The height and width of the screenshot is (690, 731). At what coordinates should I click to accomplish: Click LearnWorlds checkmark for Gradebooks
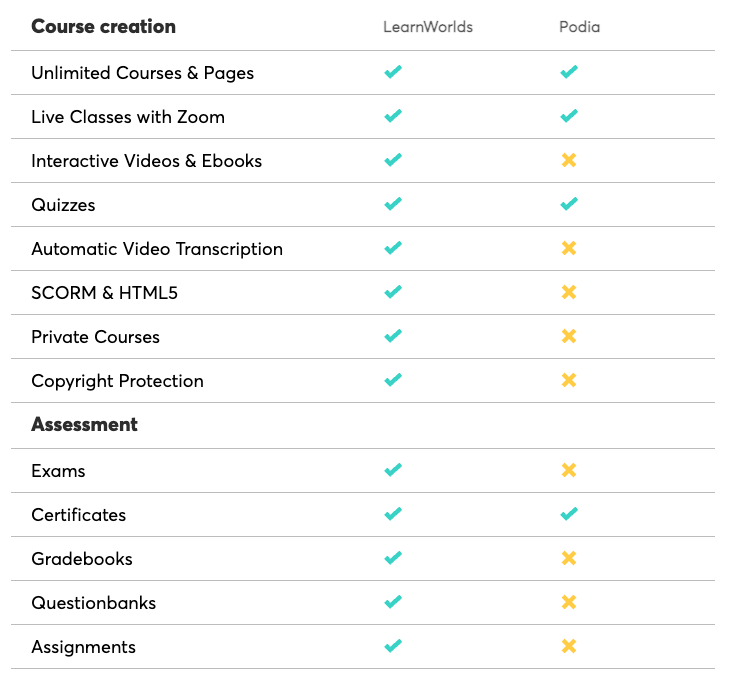[x=393, y=558]
